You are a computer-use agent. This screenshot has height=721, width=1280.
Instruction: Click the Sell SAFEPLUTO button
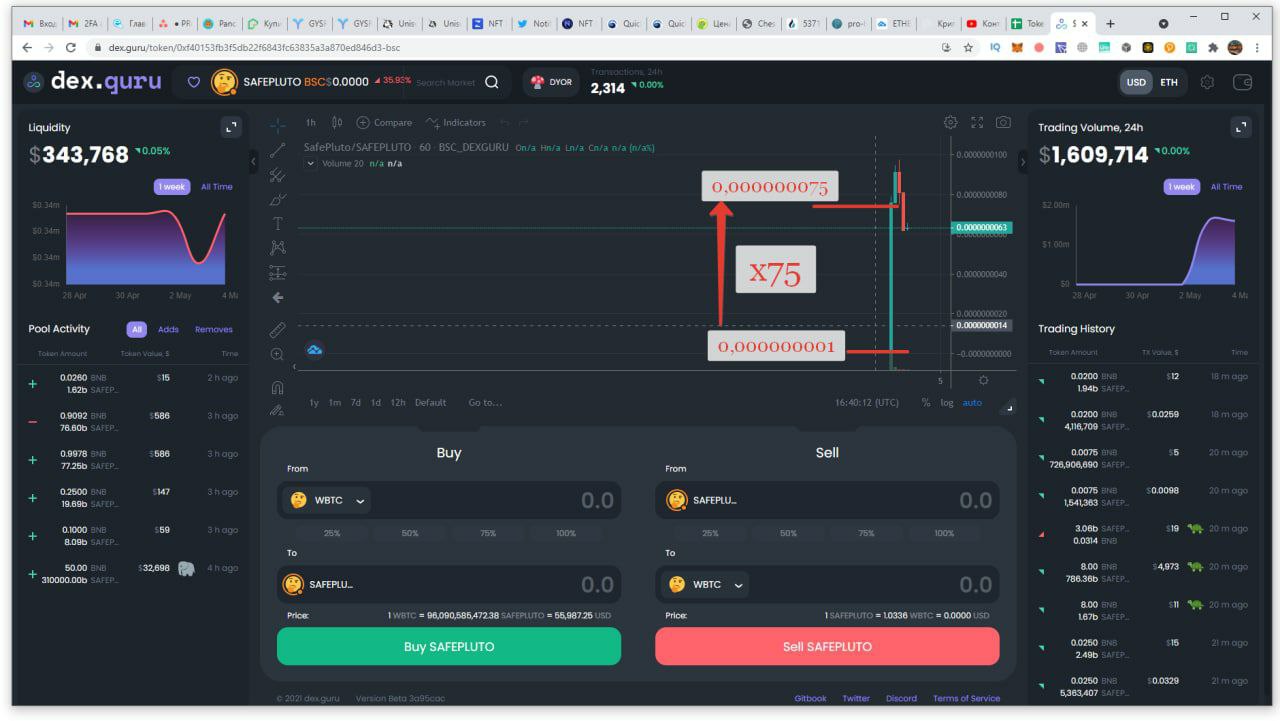[x=827, y=646]
